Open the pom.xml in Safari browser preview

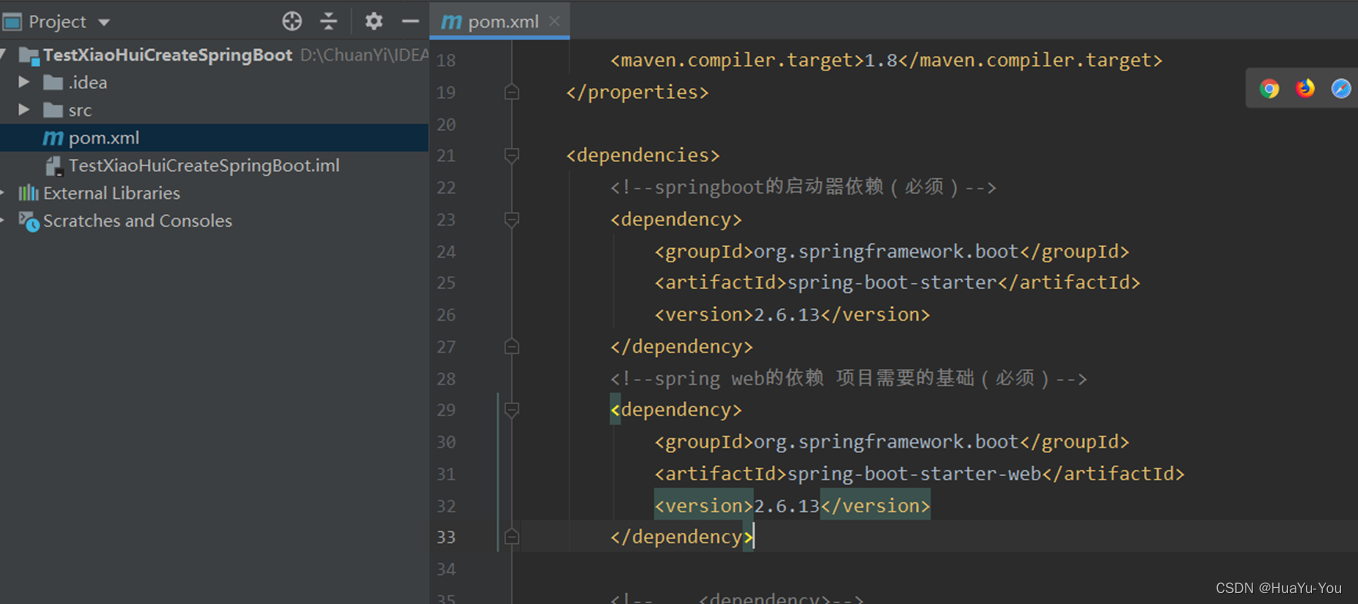(1339, 88)
